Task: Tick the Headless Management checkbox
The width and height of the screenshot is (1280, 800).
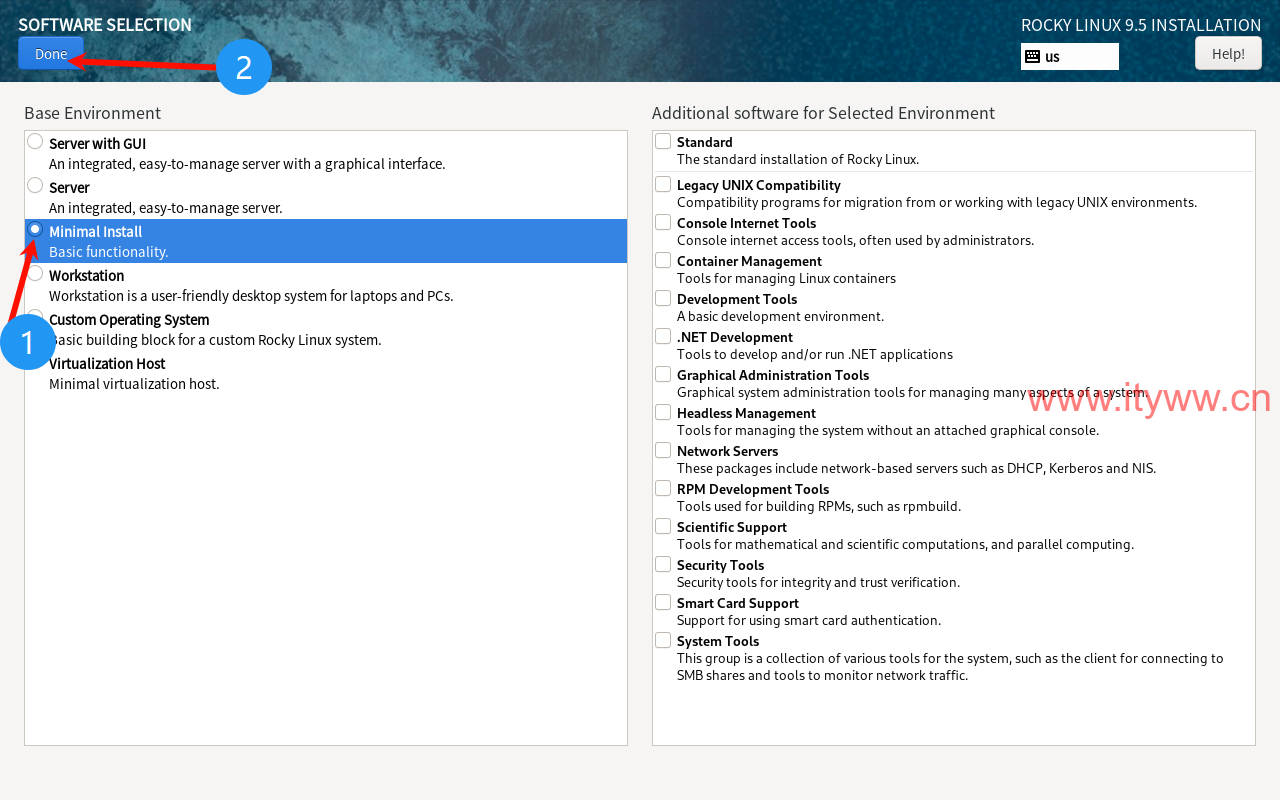Action: 663,412
